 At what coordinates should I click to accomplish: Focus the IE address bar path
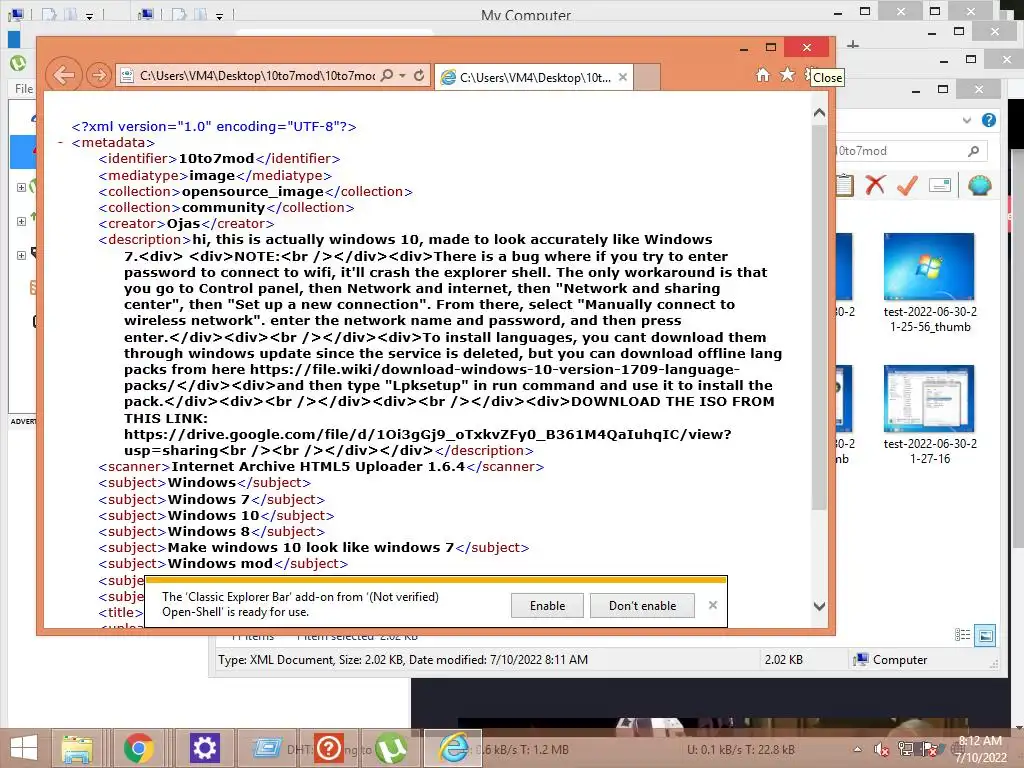(257, 76)
